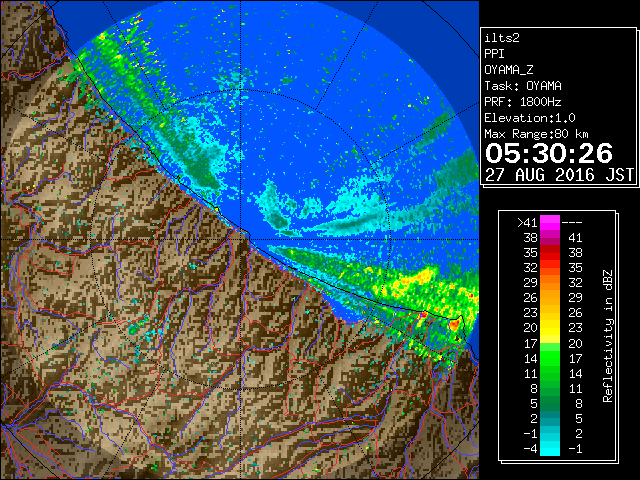Click the "-4" legend value
The height and width of the screenshot is (480, 640).
[x=530, y=449]
